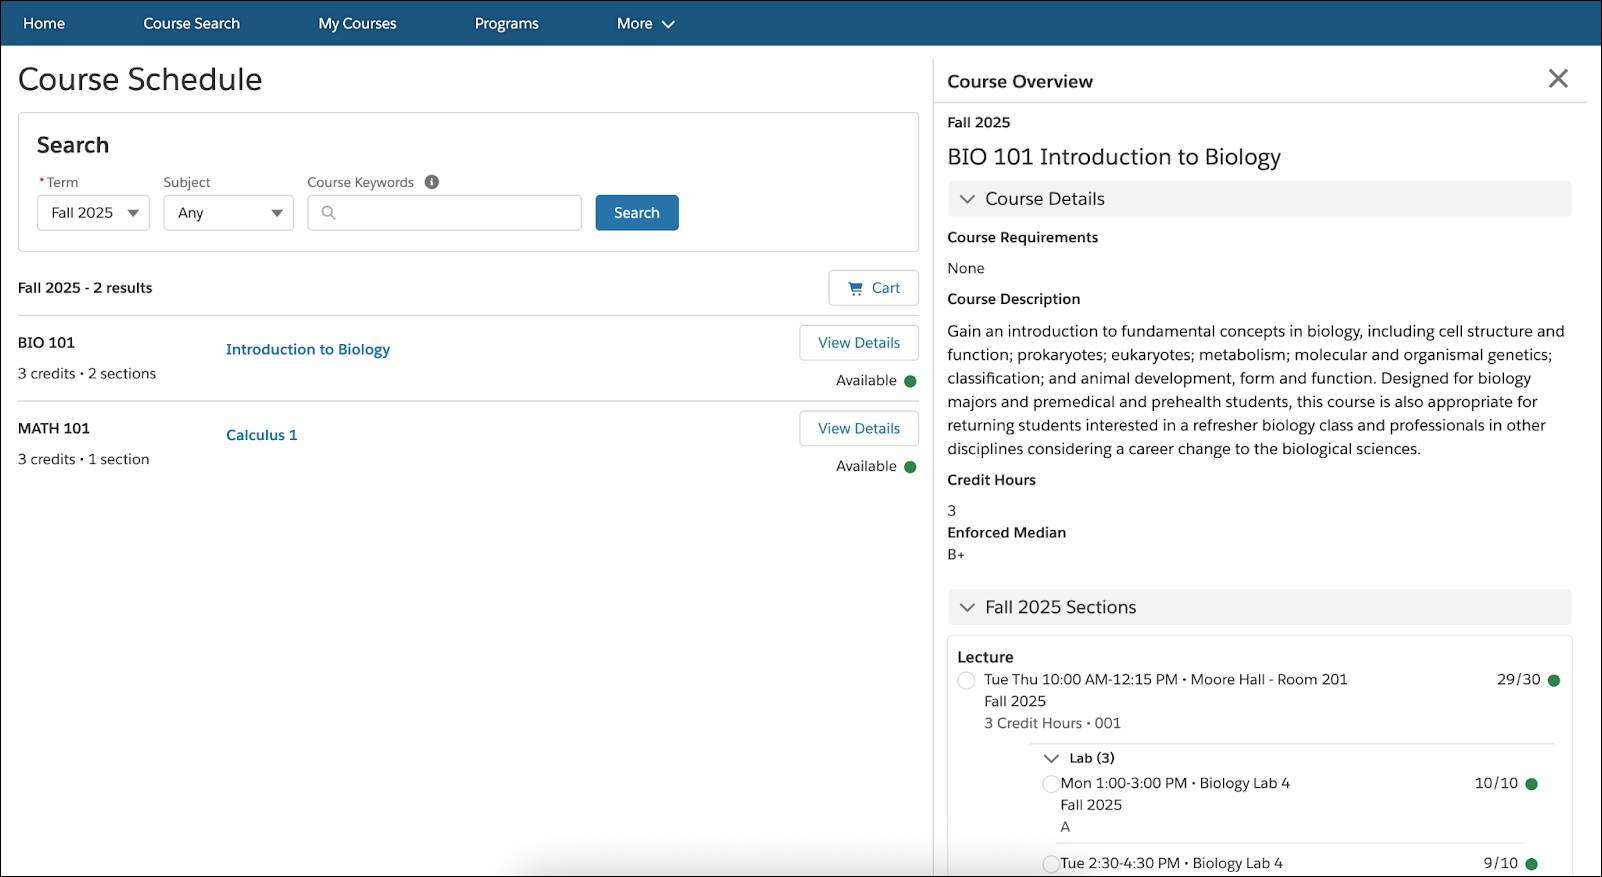Click the 'BIO 101' course code

tap(46, 343)
